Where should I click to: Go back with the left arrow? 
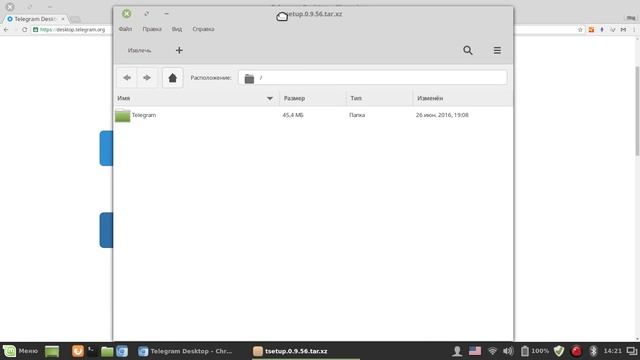coord(127,78)
